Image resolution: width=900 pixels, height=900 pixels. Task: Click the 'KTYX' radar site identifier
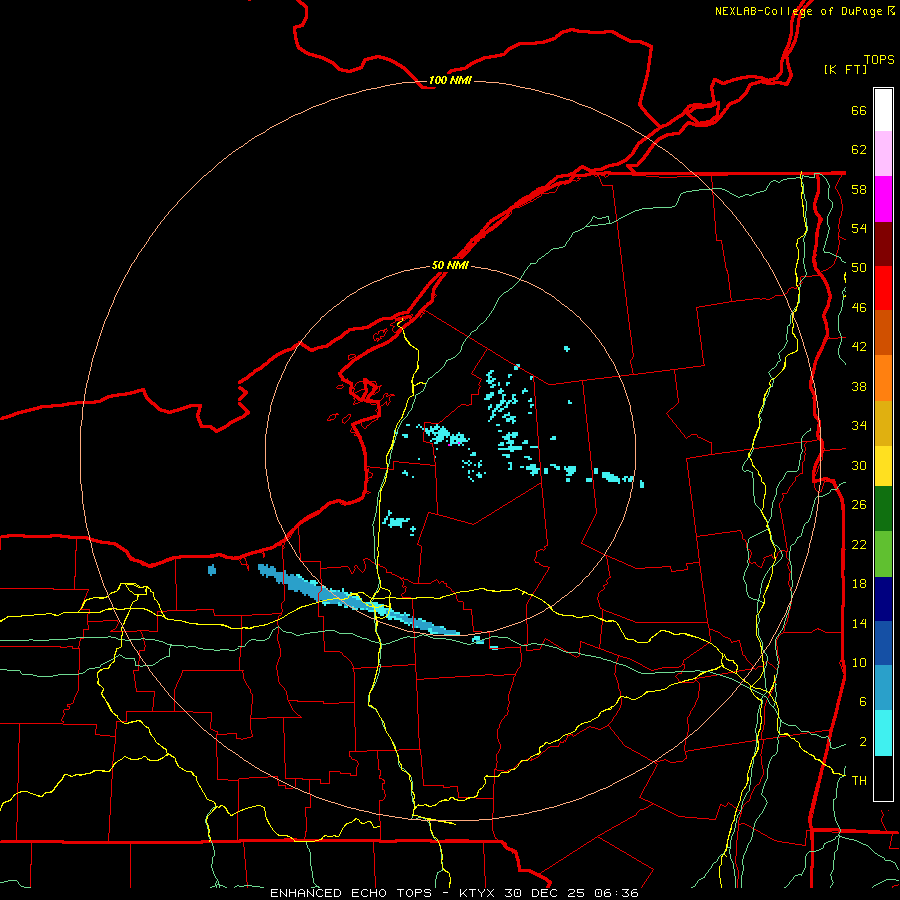pyautogui.click(x=476, y=893)
